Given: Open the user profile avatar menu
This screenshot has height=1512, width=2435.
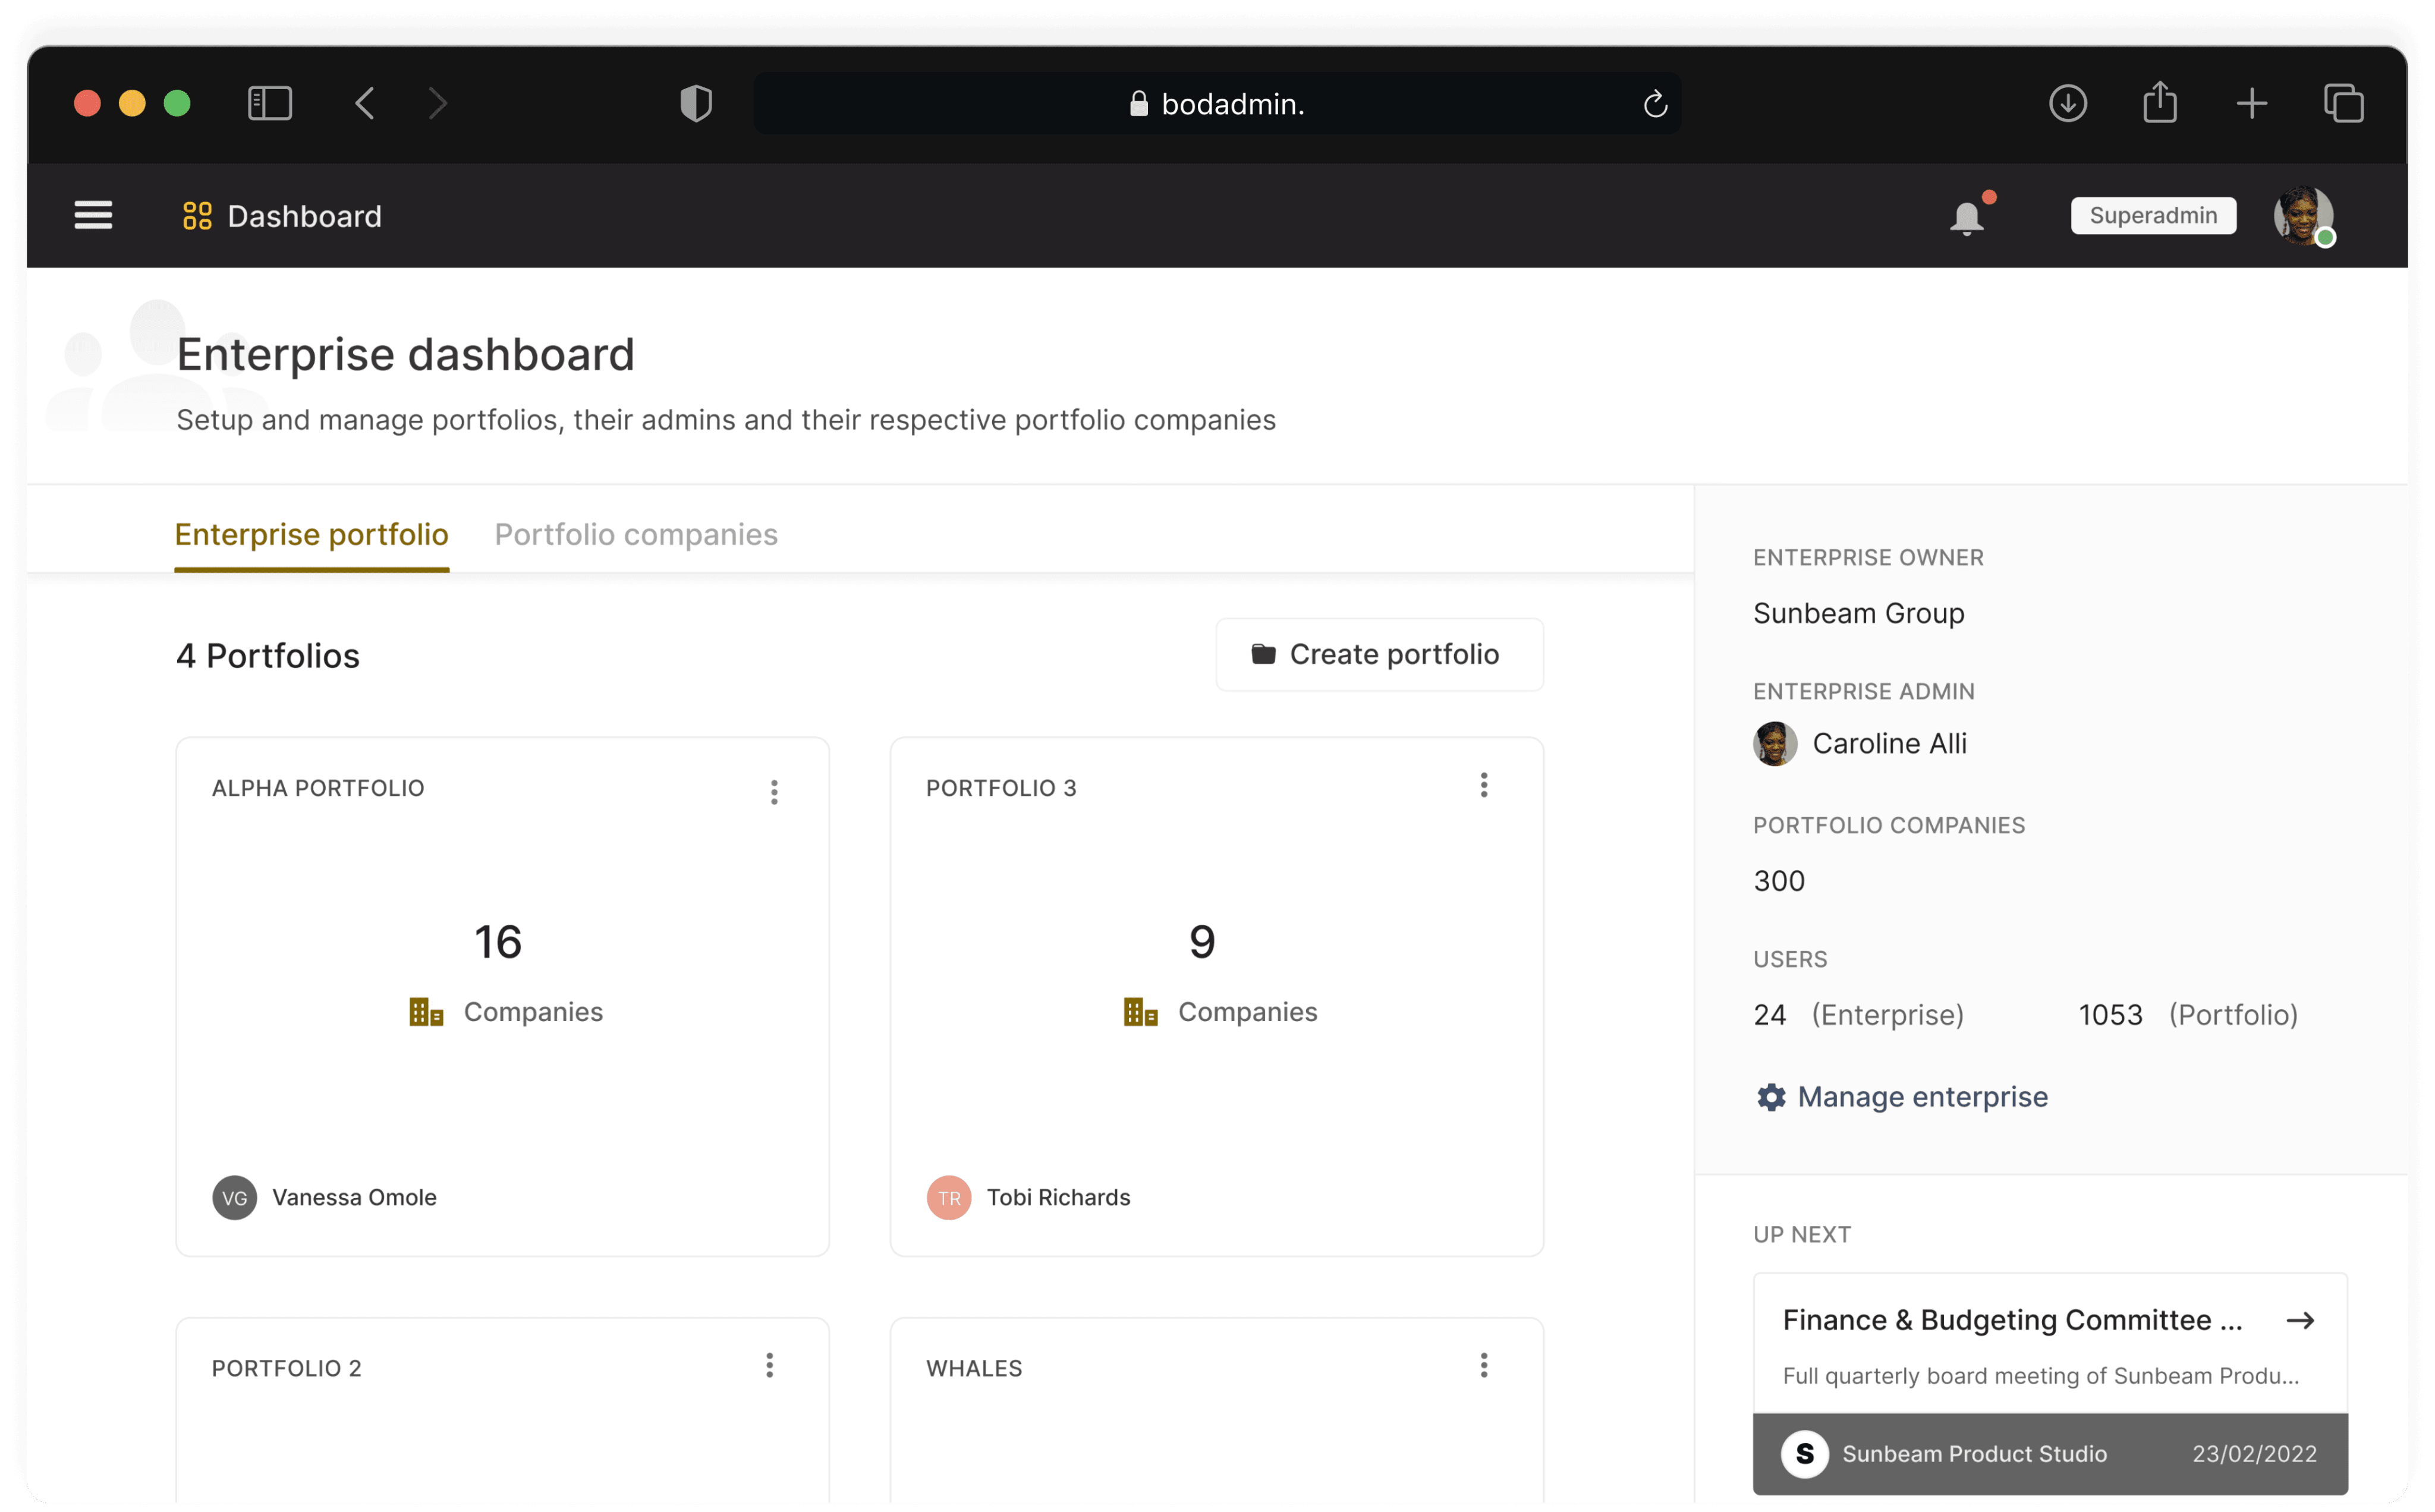Looking at the screenshot, I should click(2304, 215).
